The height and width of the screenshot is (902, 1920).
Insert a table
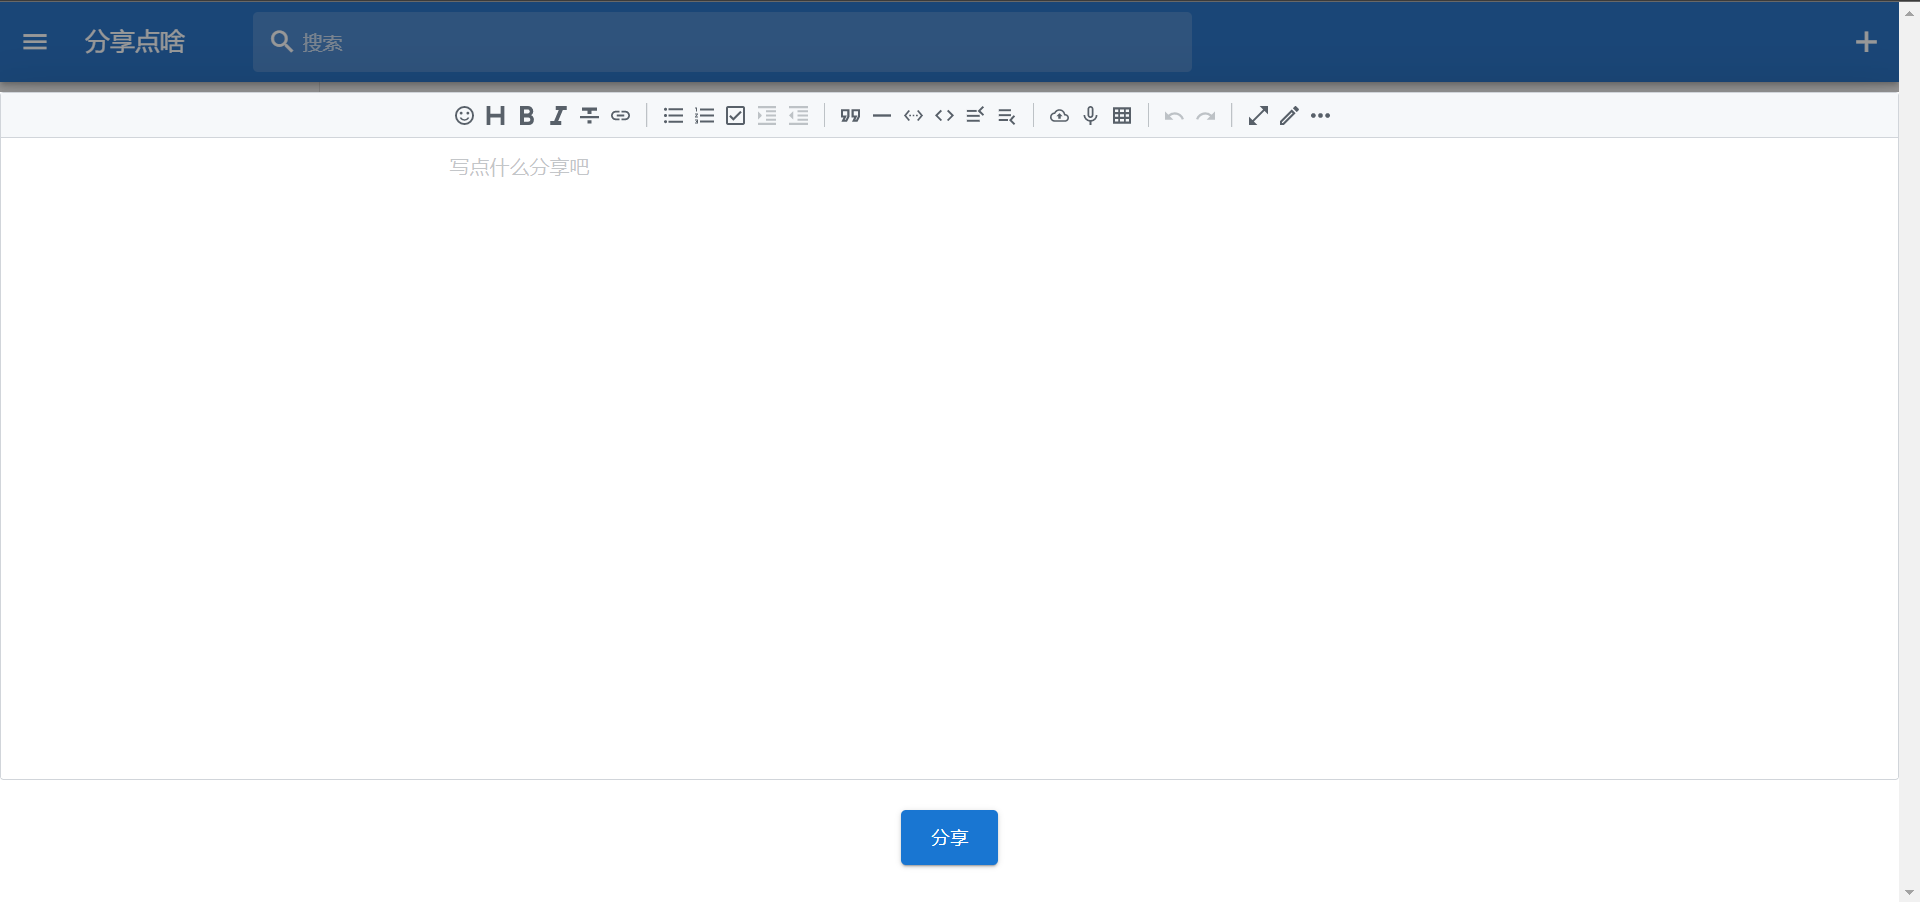pyautogui.click(x=1122, y=116)
